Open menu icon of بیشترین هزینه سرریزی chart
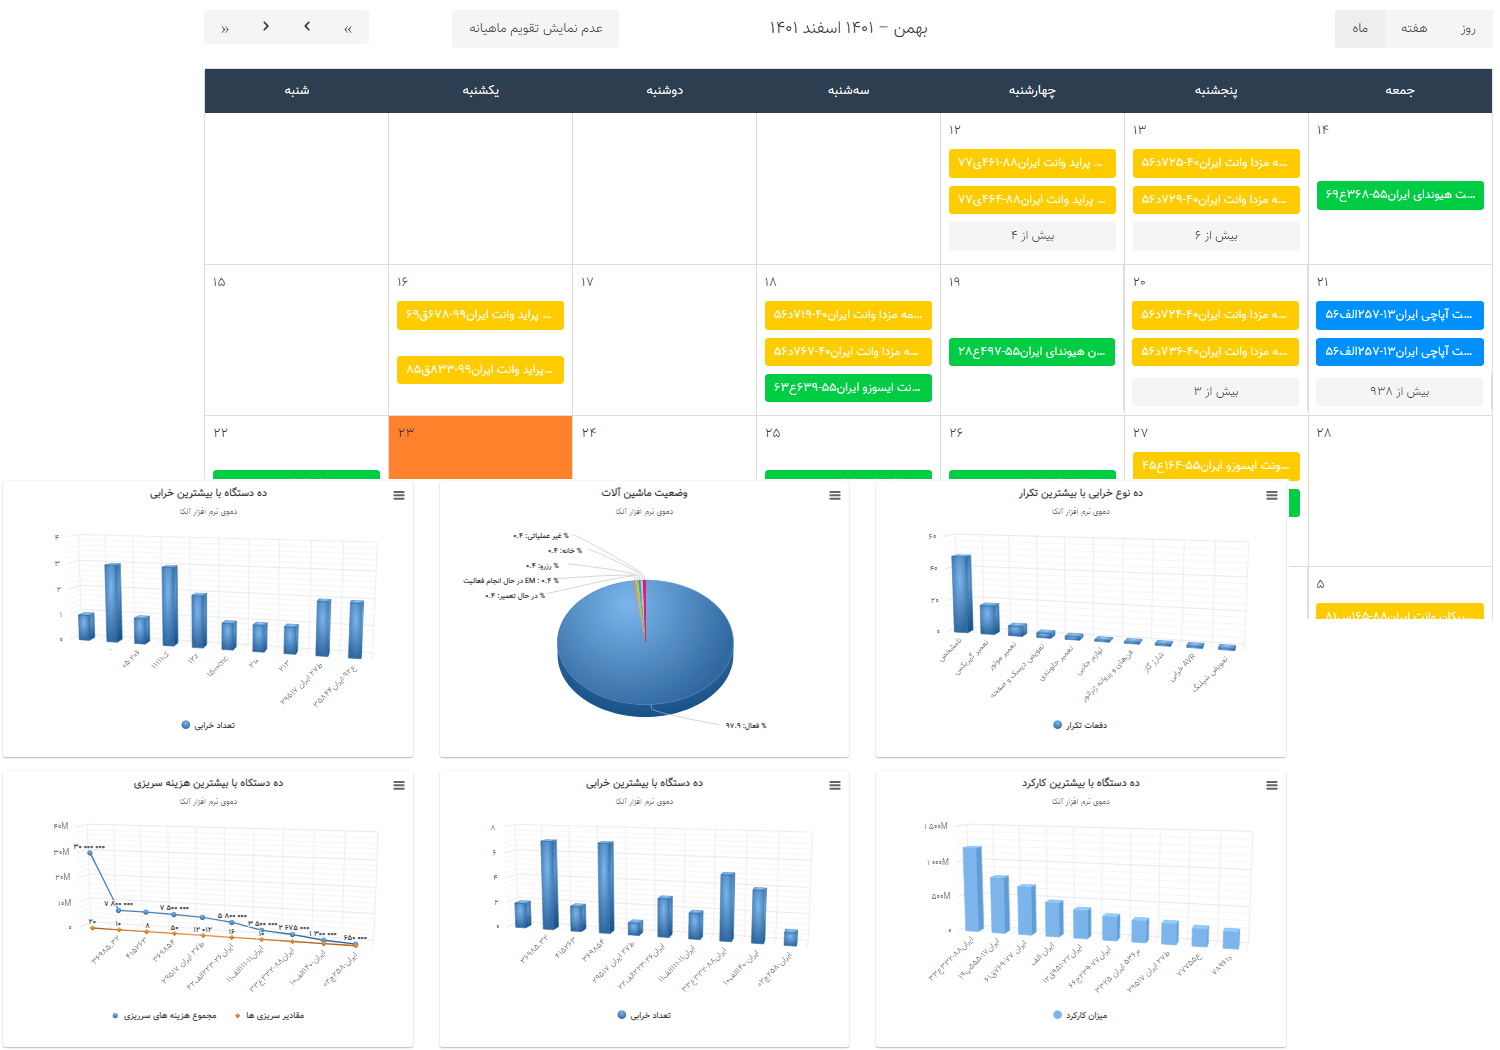Viewport: 1500px width, 1050px height. (399, 785)
